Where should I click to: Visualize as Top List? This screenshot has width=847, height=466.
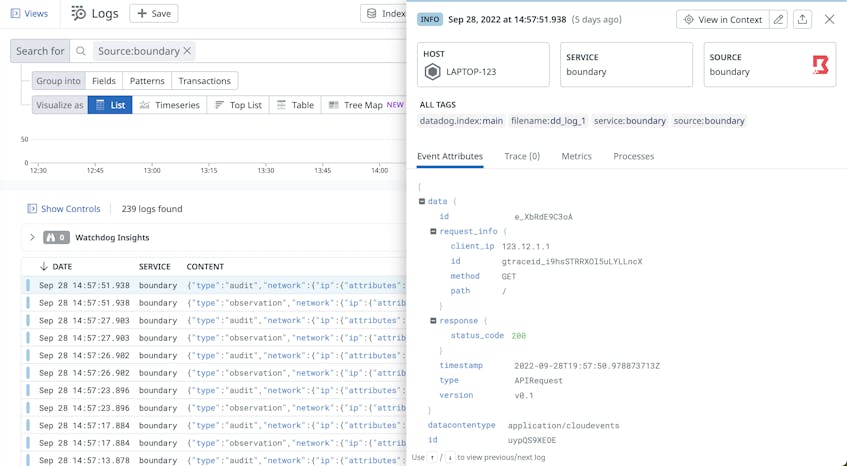pyautogui.click(x=238, y=105)
